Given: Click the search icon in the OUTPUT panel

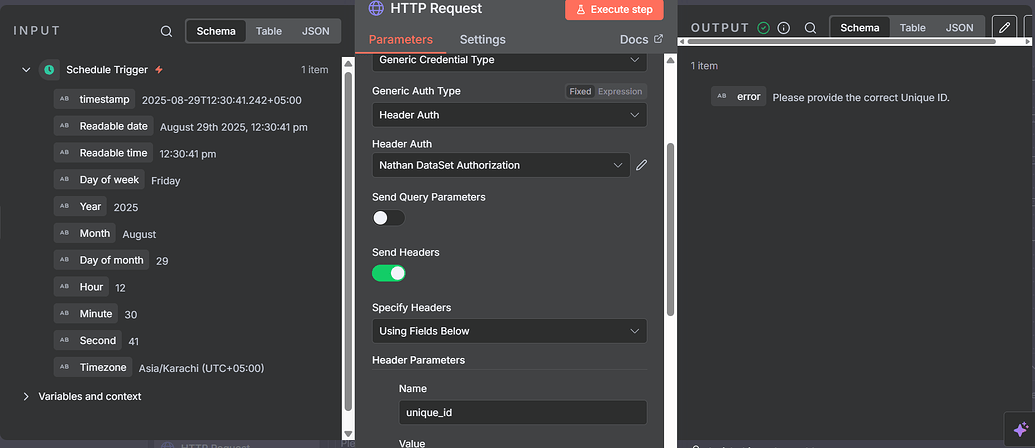Looking at the screenshot, I should coord(810,28).
